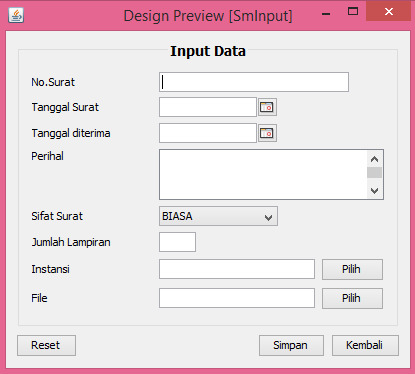Close the Design Preview window
415x374 pixels.
point(389,12)
